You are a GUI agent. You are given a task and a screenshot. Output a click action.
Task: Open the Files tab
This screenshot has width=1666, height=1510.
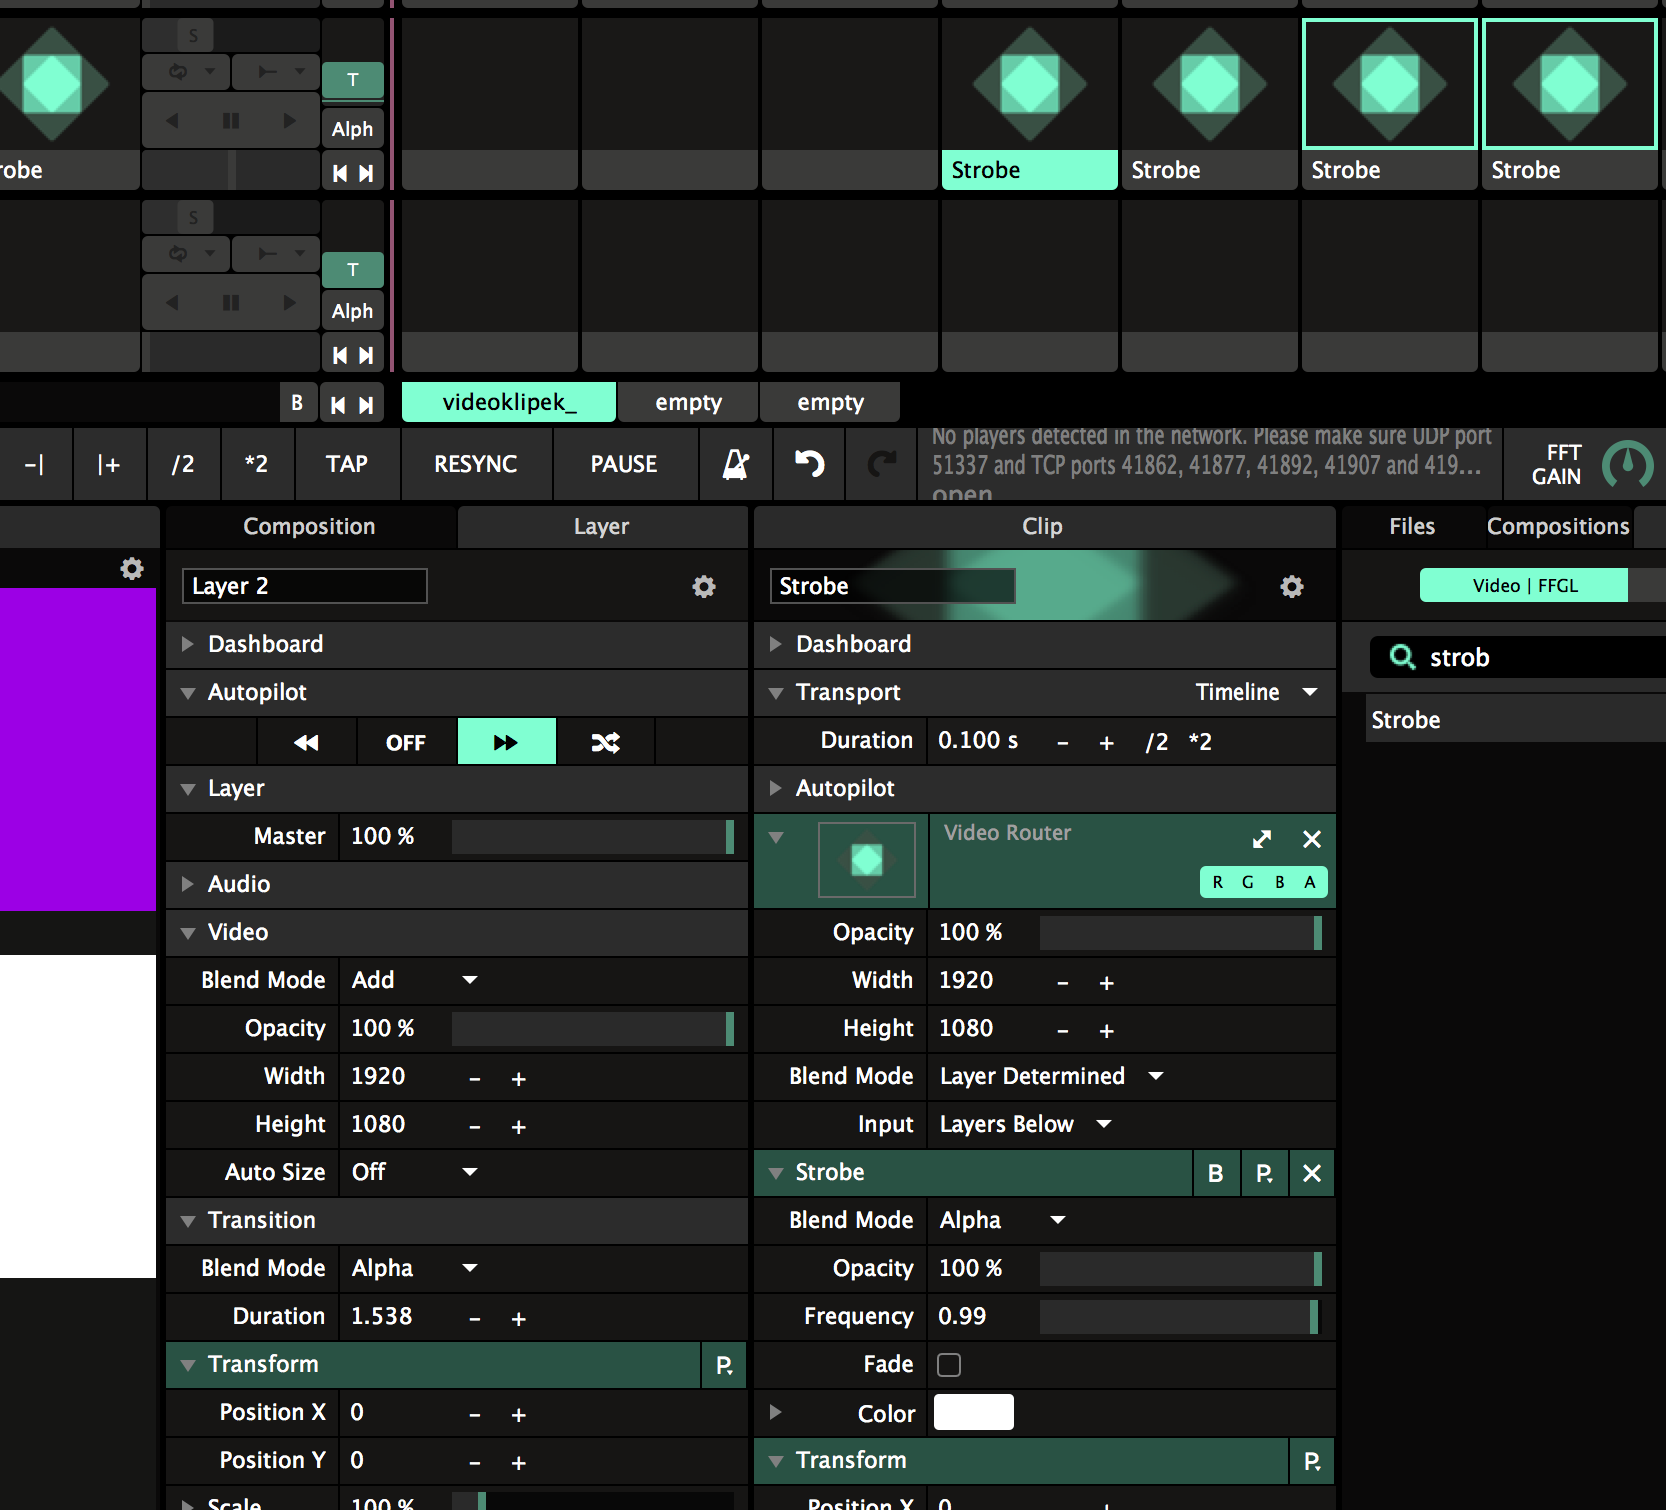(x=1411, y=527)
